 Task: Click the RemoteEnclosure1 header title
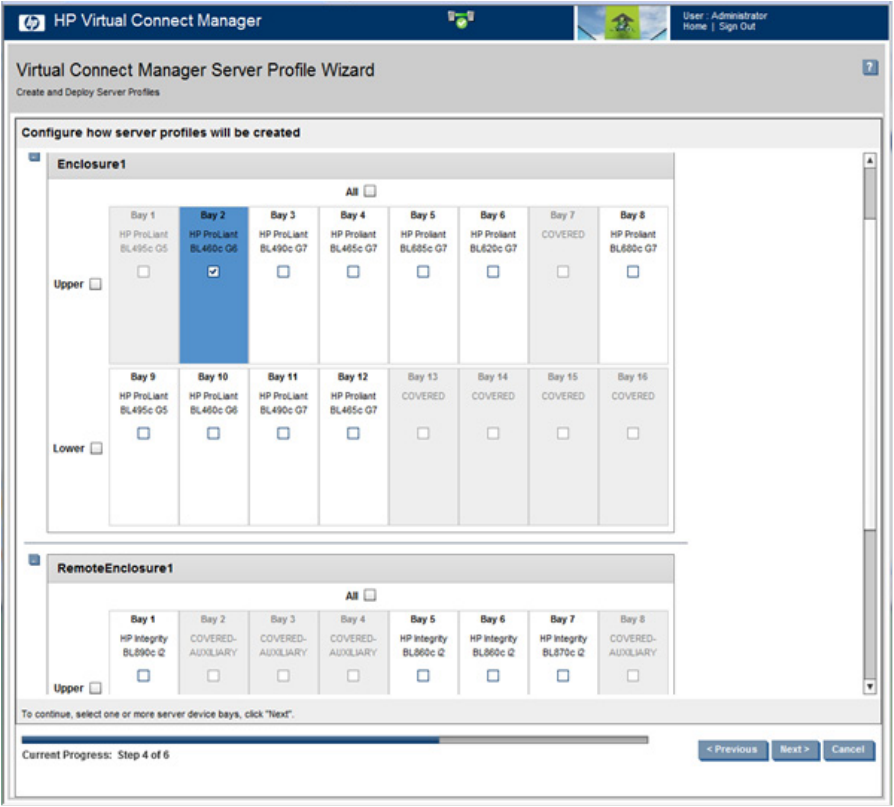pyautogui.click(x=115, y=568)
